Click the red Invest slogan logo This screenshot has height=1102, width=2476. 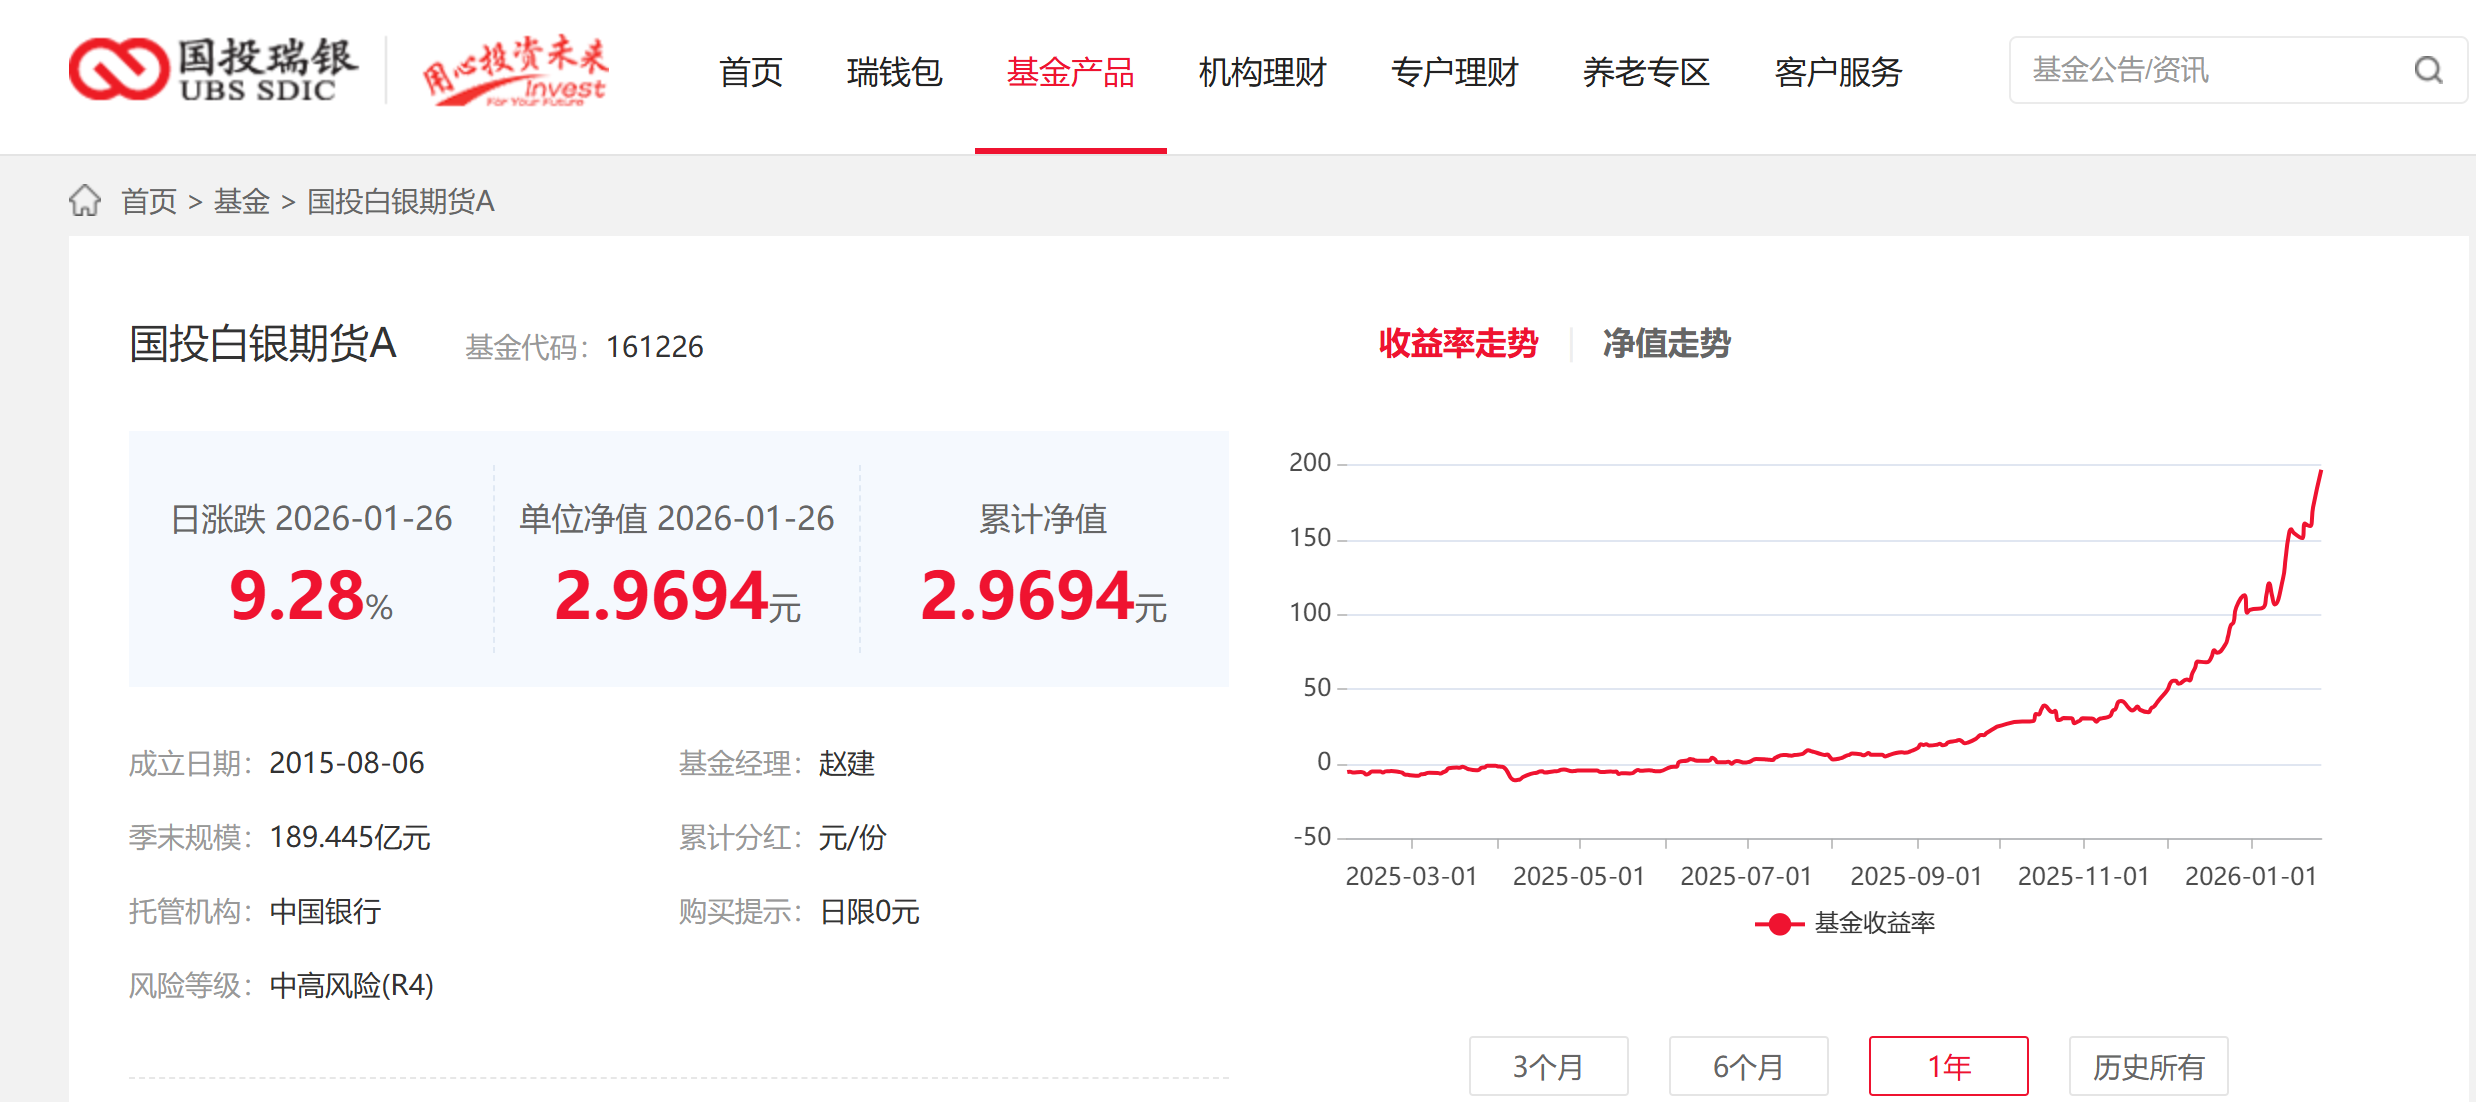point(516,71)
